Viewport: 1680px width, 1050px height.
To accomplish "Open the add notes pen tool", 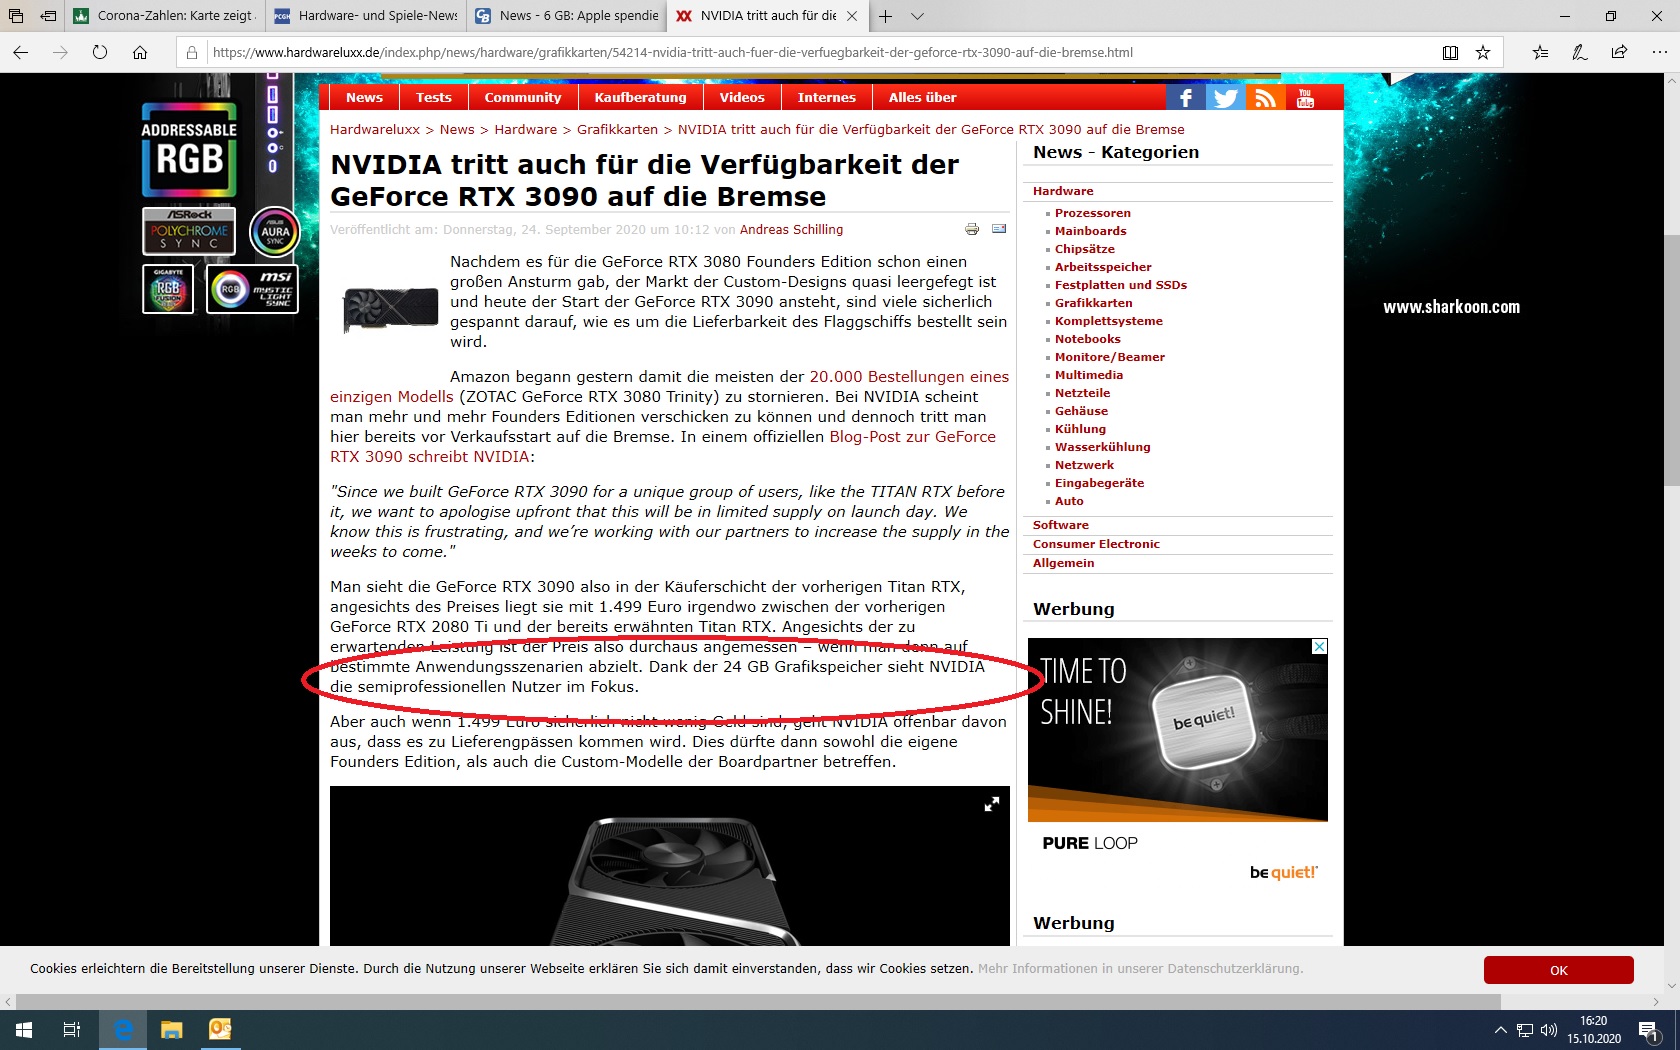I will (x=1580, y=52).
